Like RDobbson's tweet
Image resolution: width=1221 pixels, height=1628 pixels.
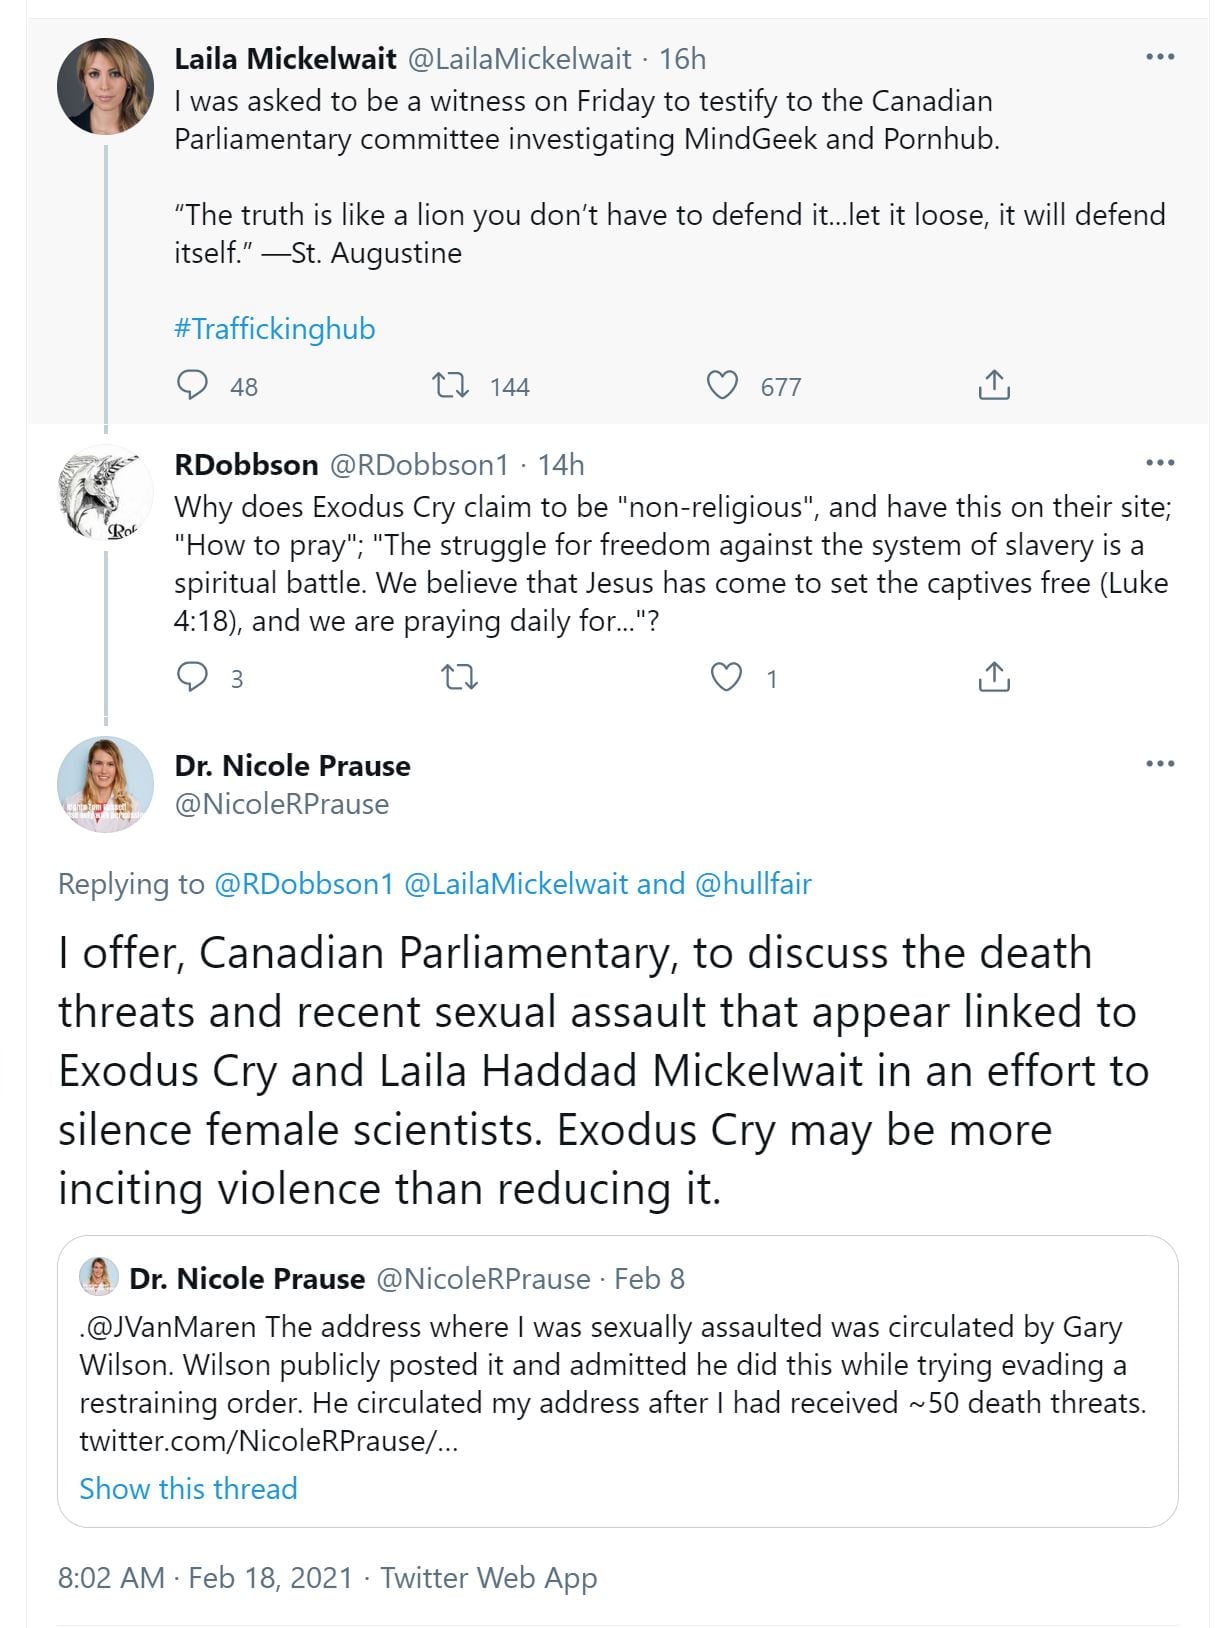[x=726, y=677]
